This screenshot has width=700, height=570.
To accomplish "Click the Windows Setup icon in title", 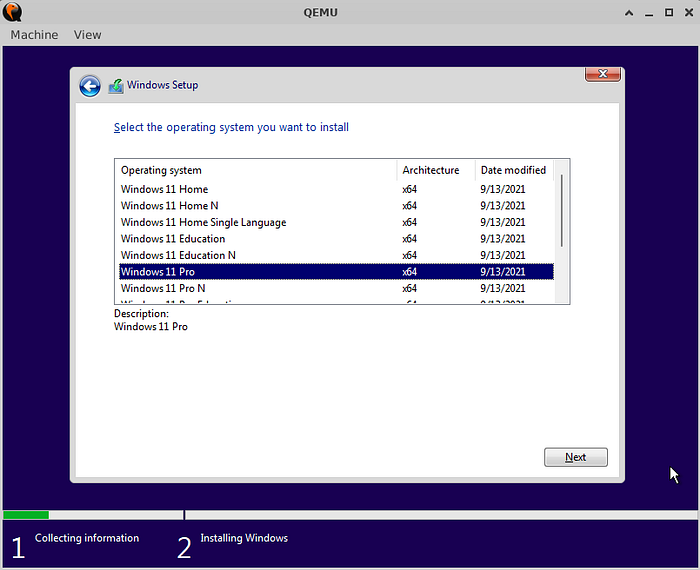I will point(116,86).
